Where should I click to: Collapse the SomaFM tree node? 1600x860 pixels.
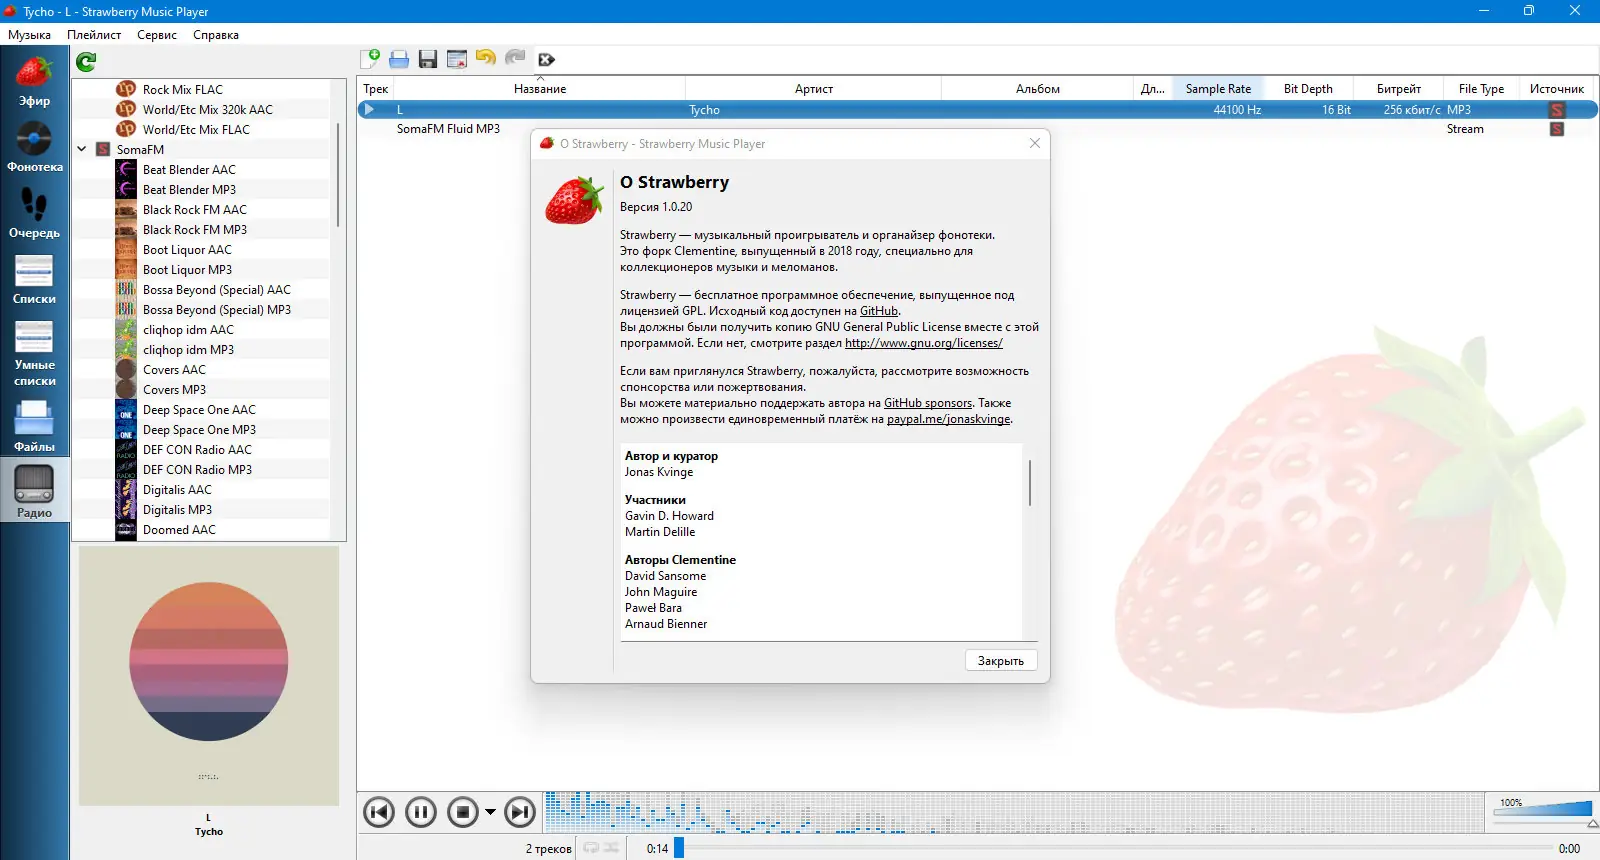[82, 149]
